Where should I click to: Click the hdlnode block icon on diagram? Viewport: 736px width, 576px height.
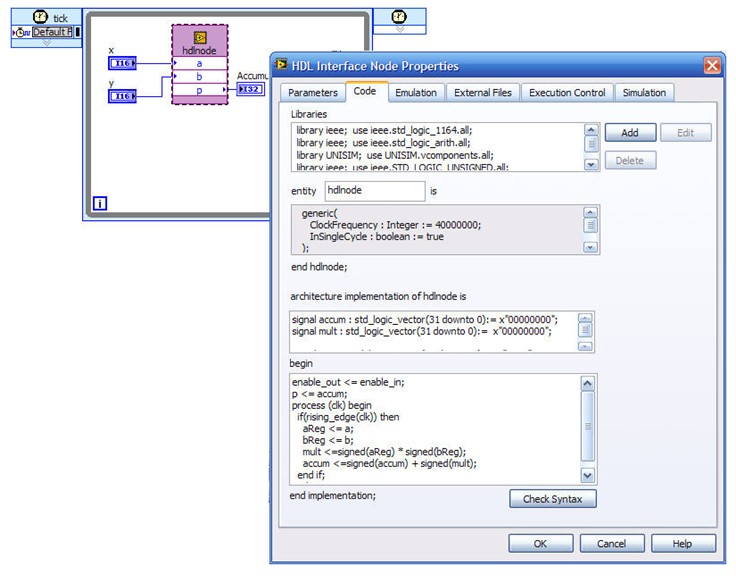click(x=200, y=38)
